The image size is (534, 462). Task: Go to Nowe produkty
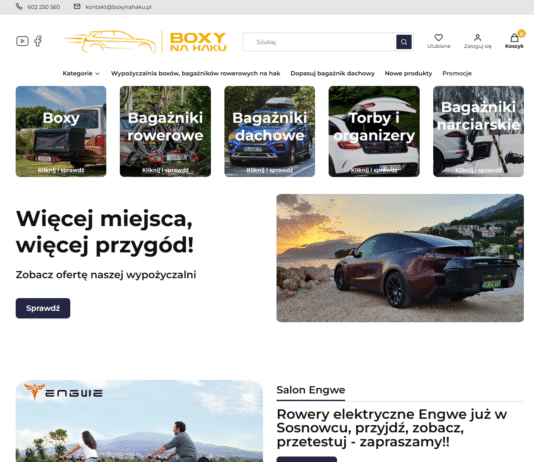408,73
